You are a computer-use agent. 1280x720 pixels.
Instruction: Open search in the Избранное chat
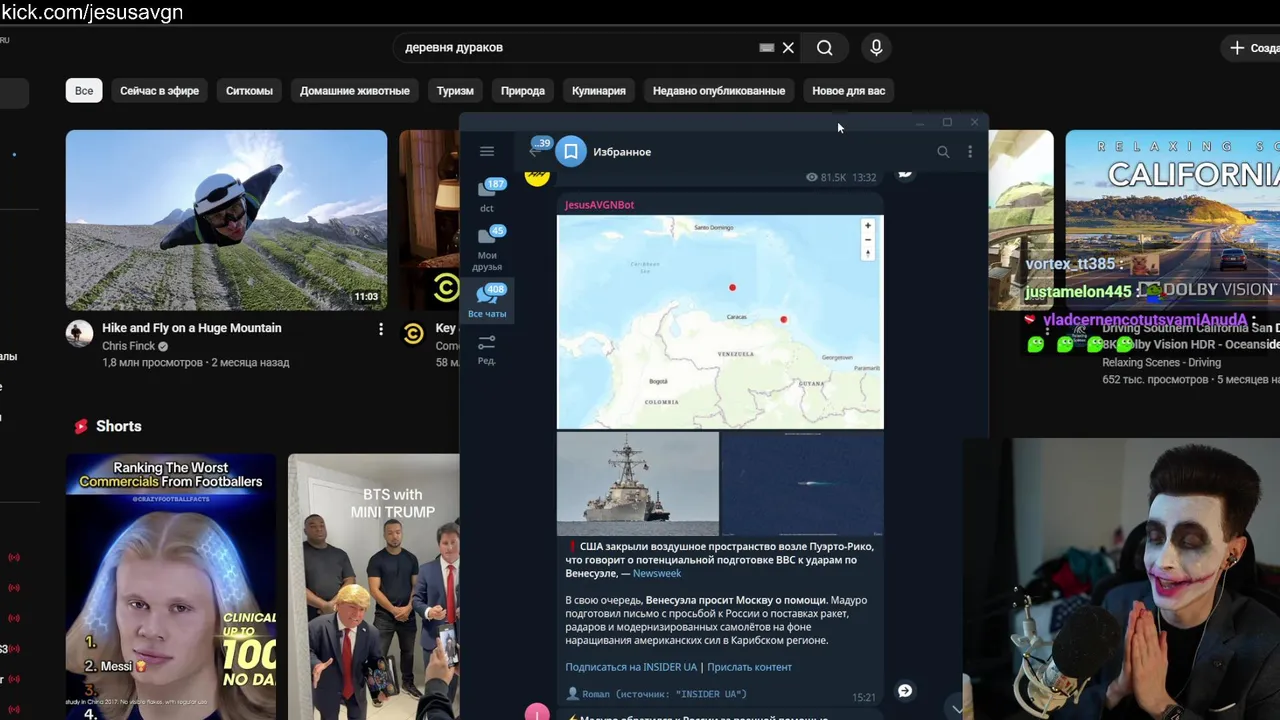[x=943, y=152]
